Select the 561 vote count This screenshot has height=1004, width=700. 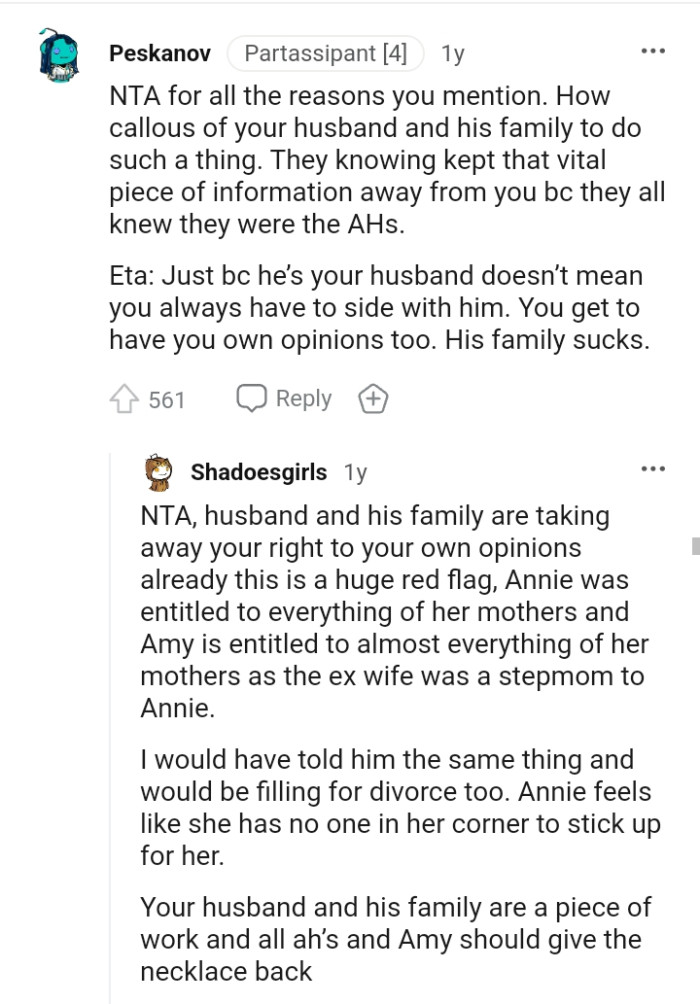pos(167,399)
